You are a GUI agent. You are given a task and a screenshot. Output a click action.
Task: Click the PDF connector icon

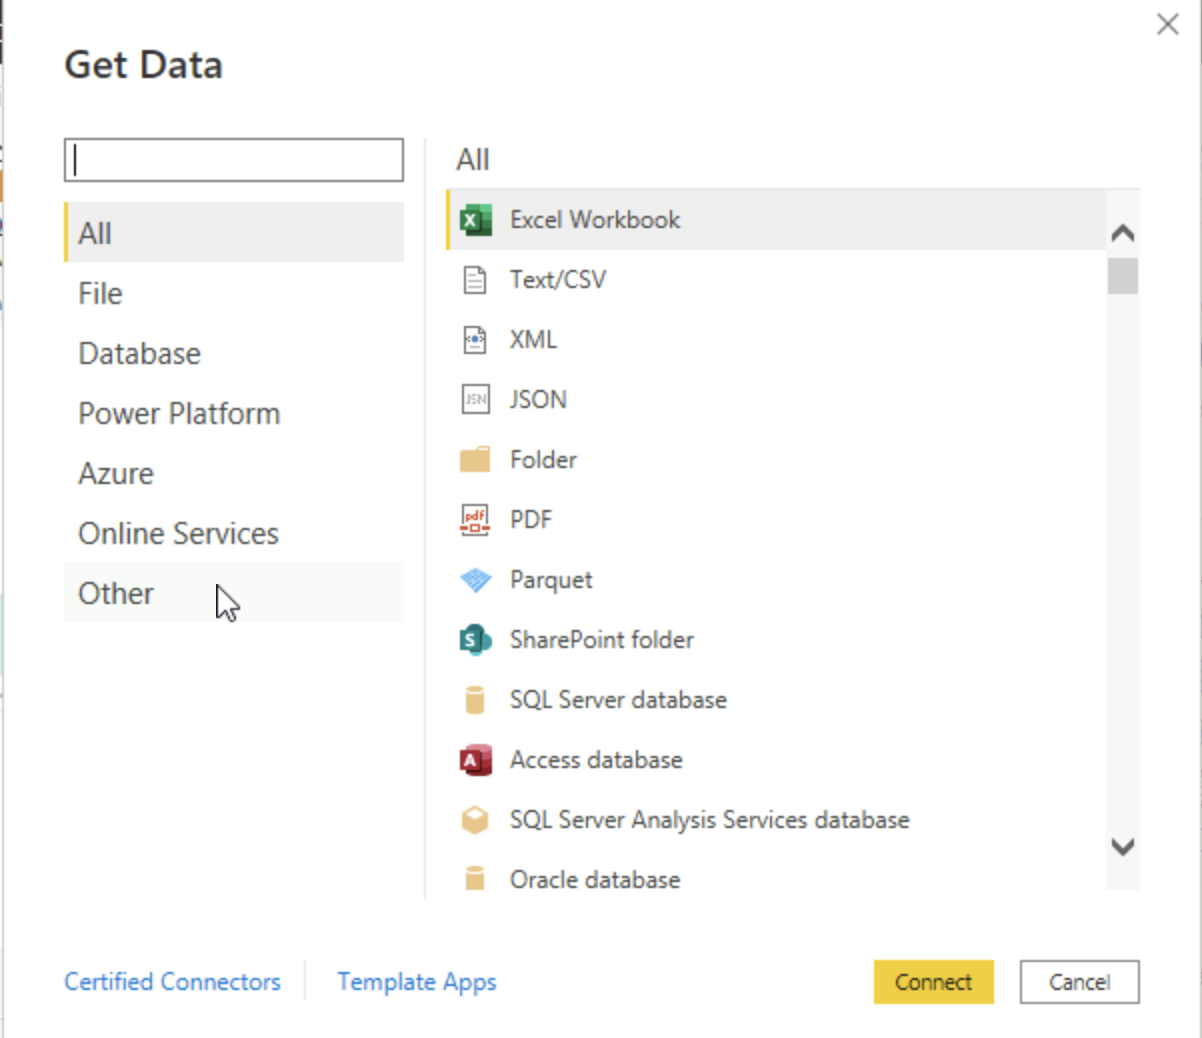[475, 520]
